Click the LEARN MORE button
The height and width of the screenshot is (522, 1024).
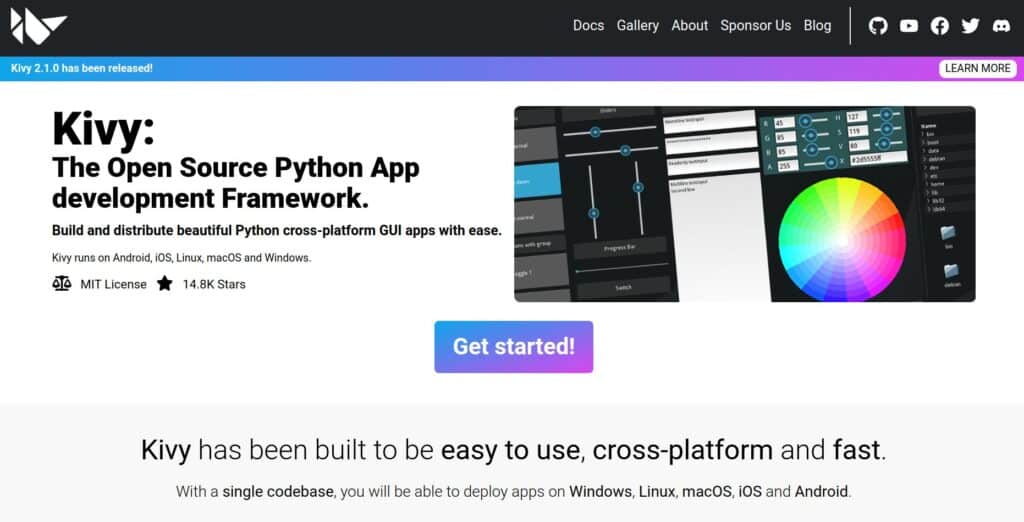[977, 68]
